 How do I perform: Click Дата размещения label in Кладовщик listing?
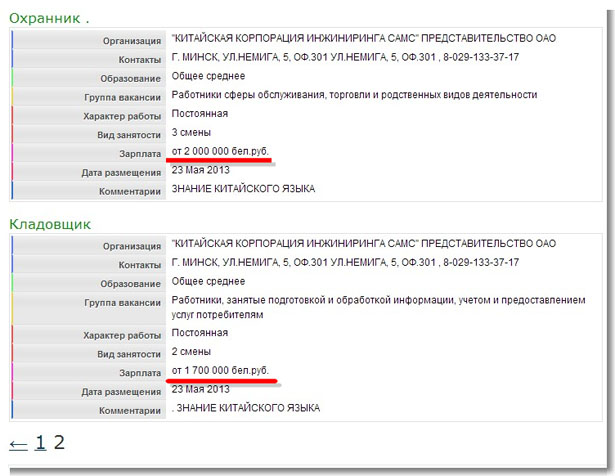click(x=121, y=392)
